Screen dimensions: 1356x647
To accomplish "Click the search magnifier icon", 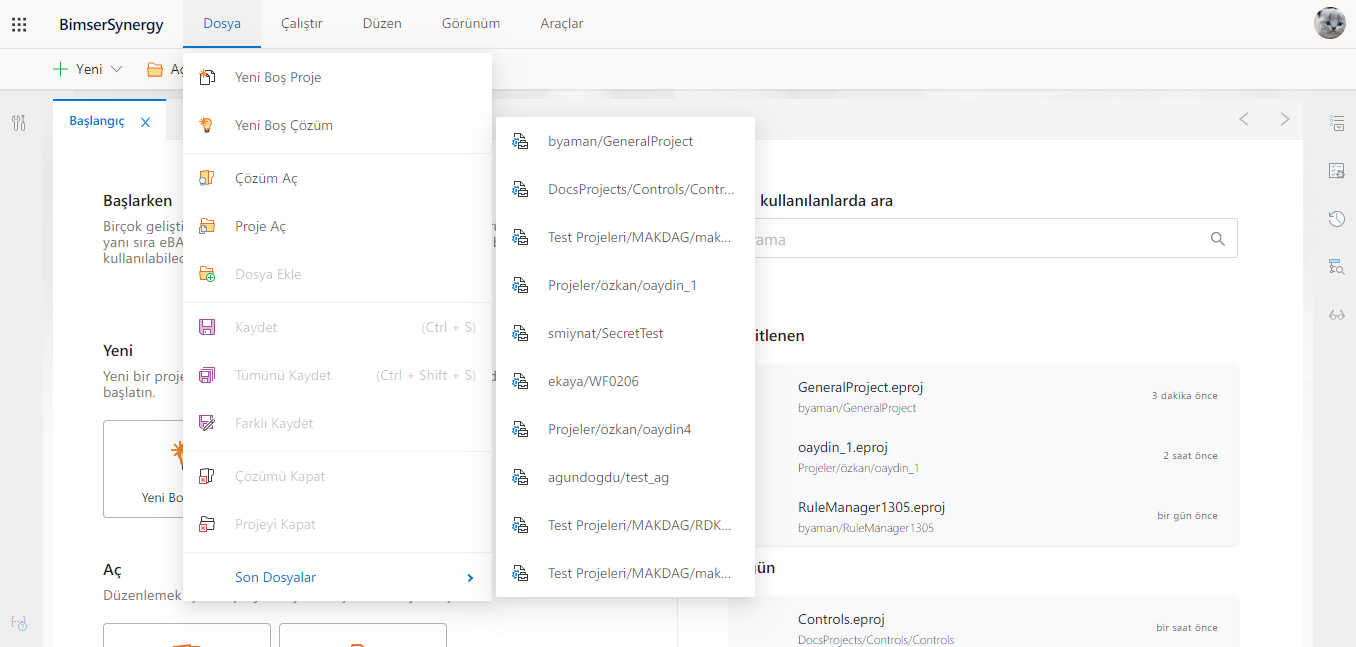I will pyautogui.click(x=1217, y=239).
